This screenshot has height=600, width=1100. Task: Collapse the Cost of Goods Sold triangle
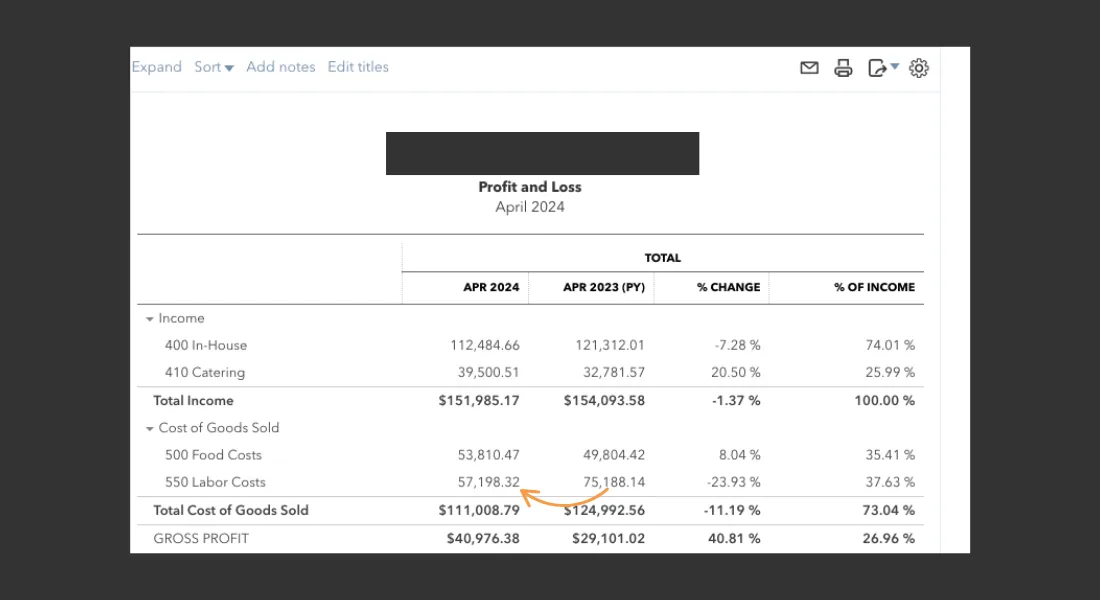tap(149, 428)
